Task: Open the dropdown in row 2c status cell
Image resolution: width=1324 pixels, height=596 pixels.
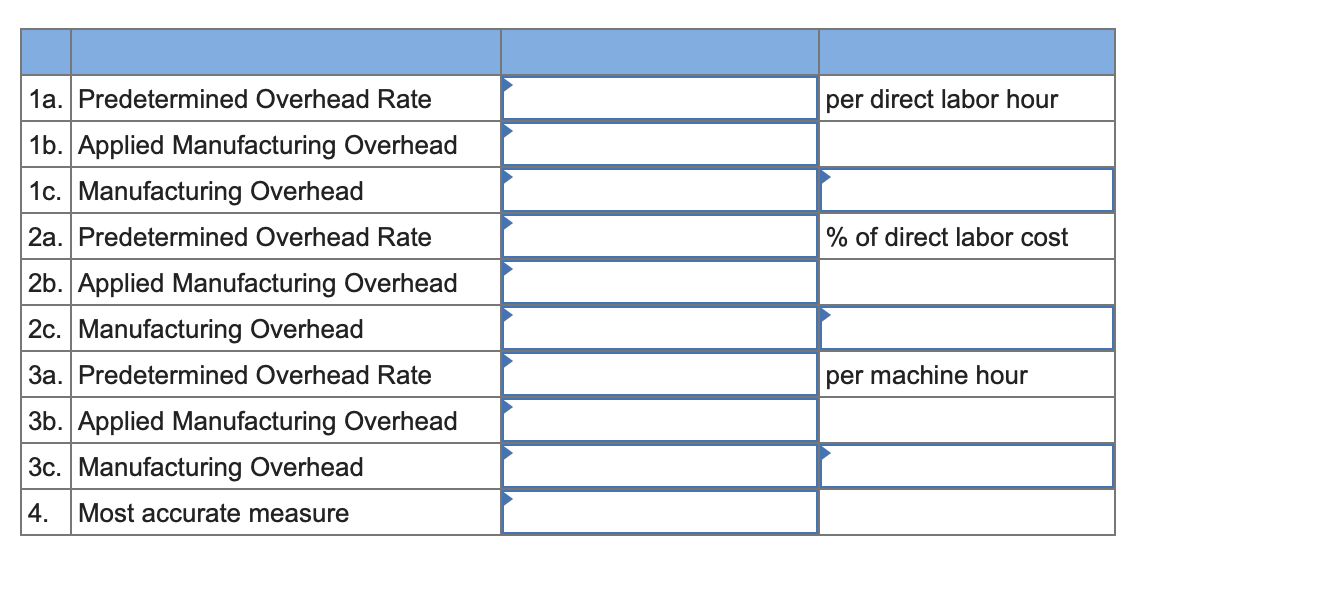Action: tap(825, 312)
